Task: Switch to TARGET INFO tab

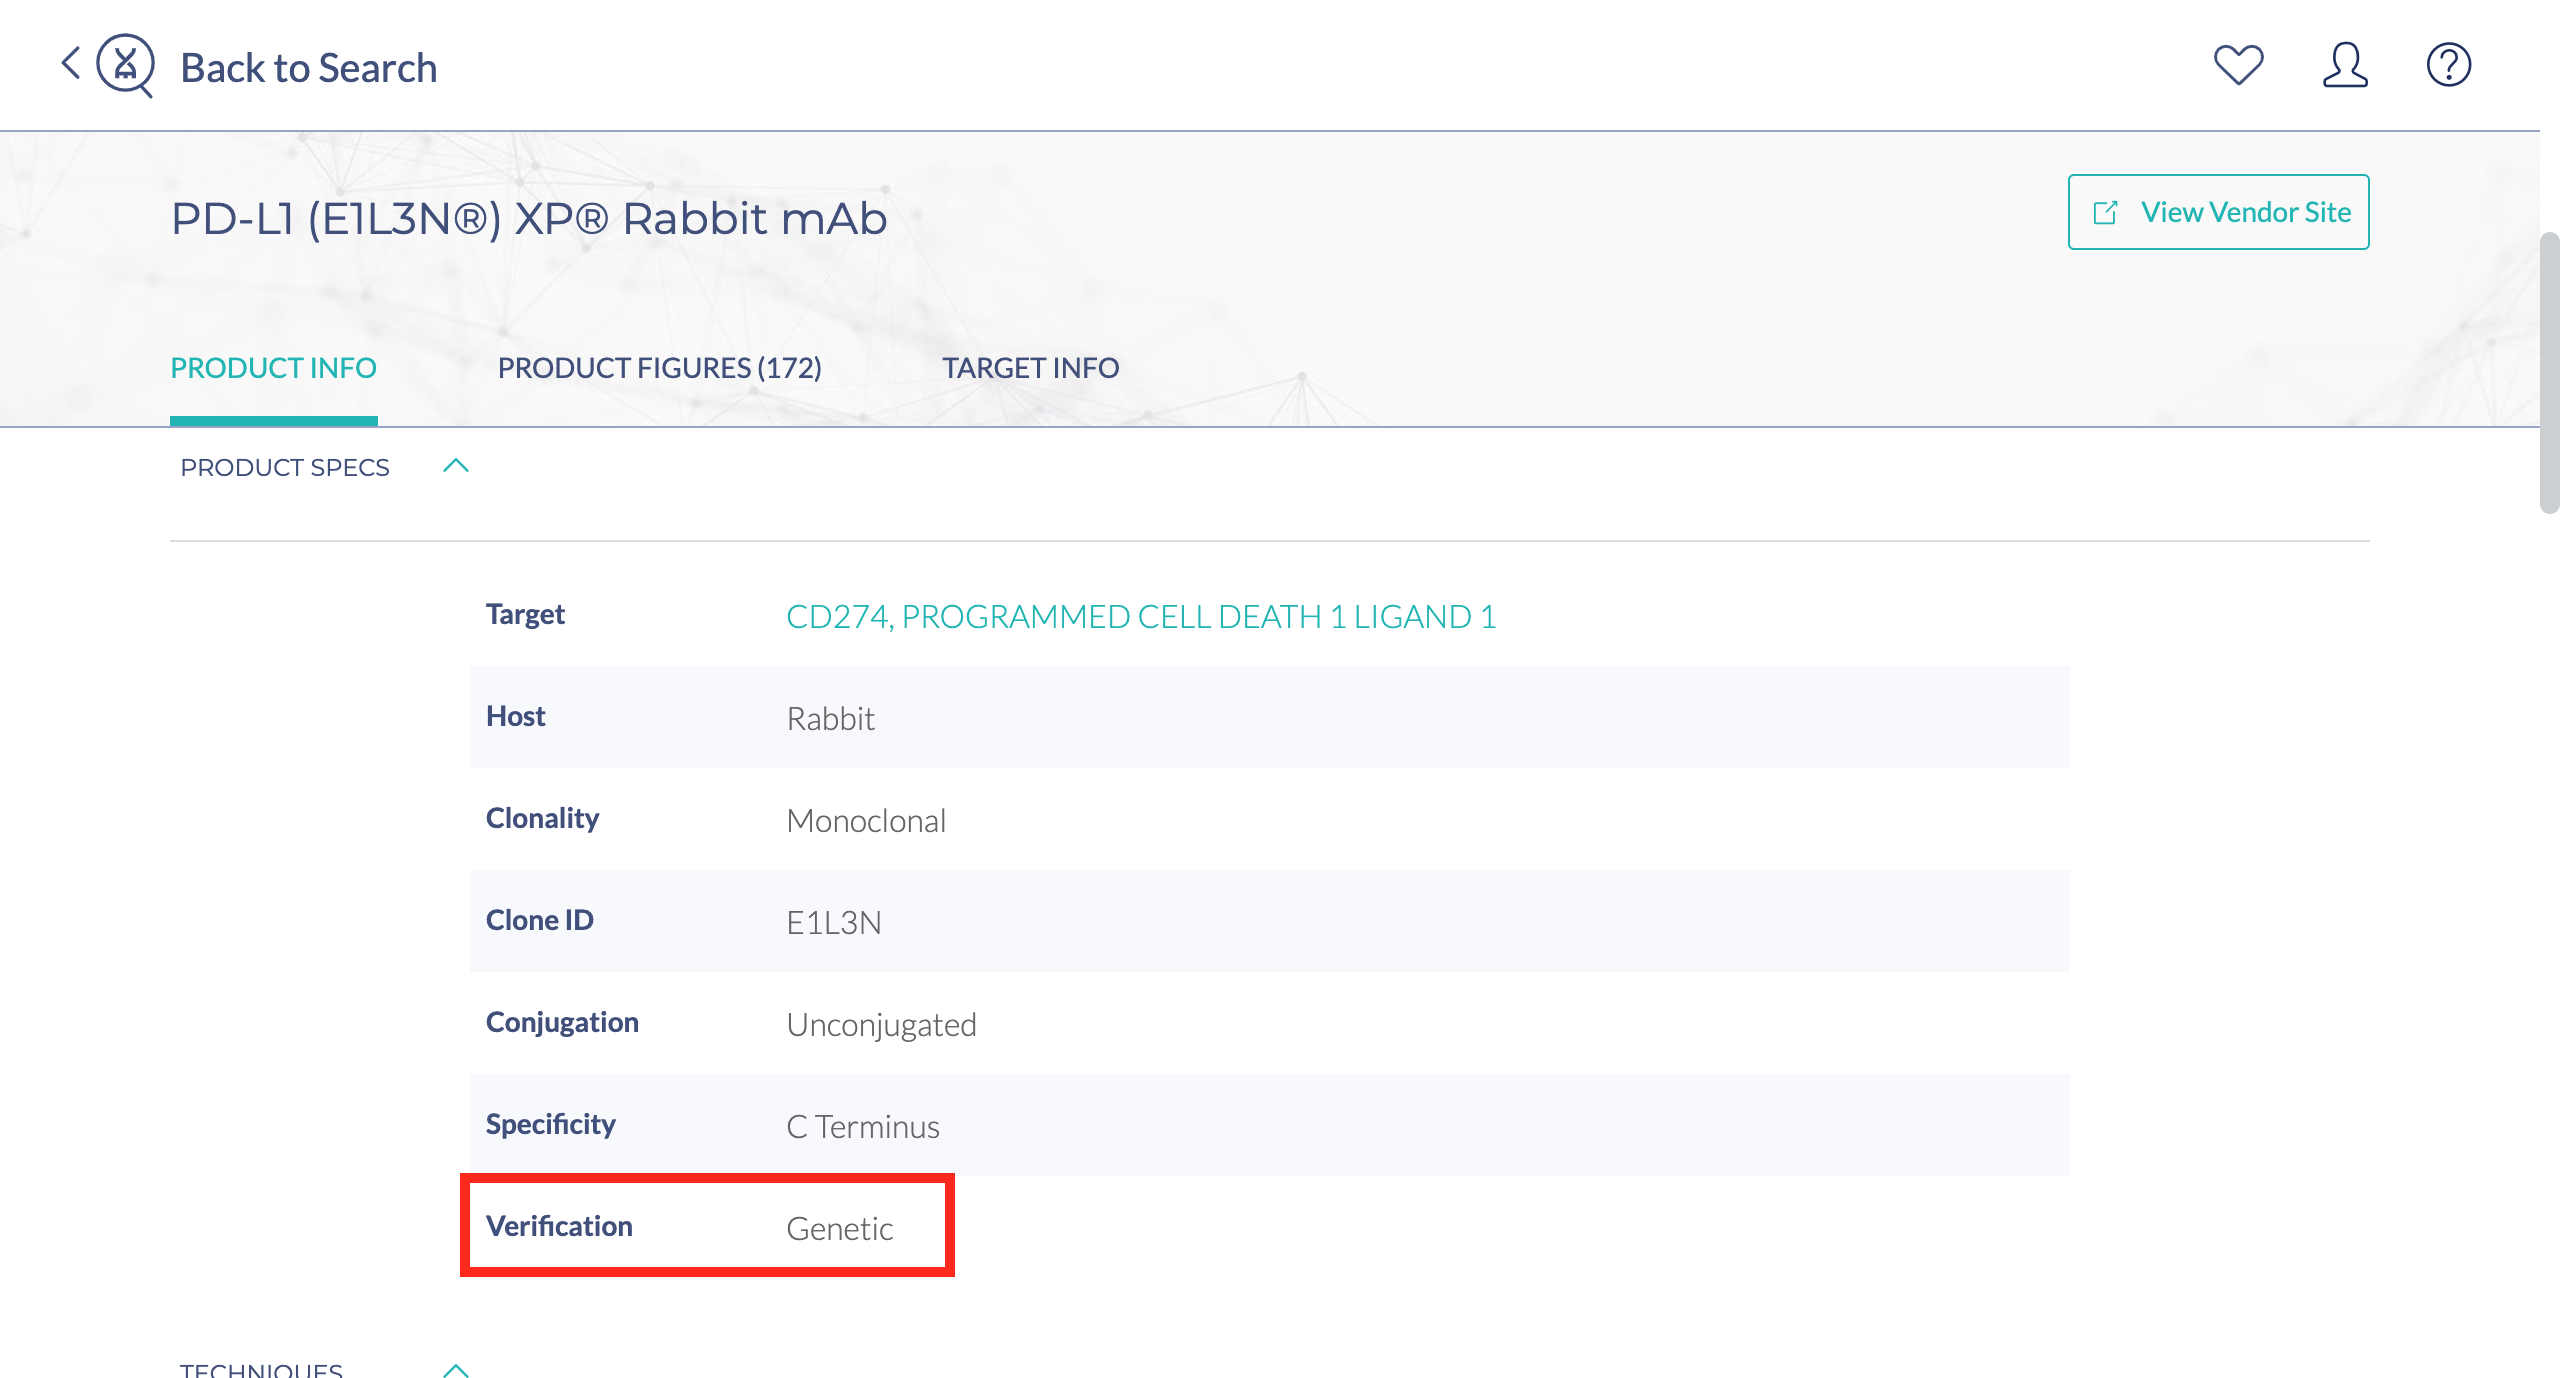Action: [1031, 368]
